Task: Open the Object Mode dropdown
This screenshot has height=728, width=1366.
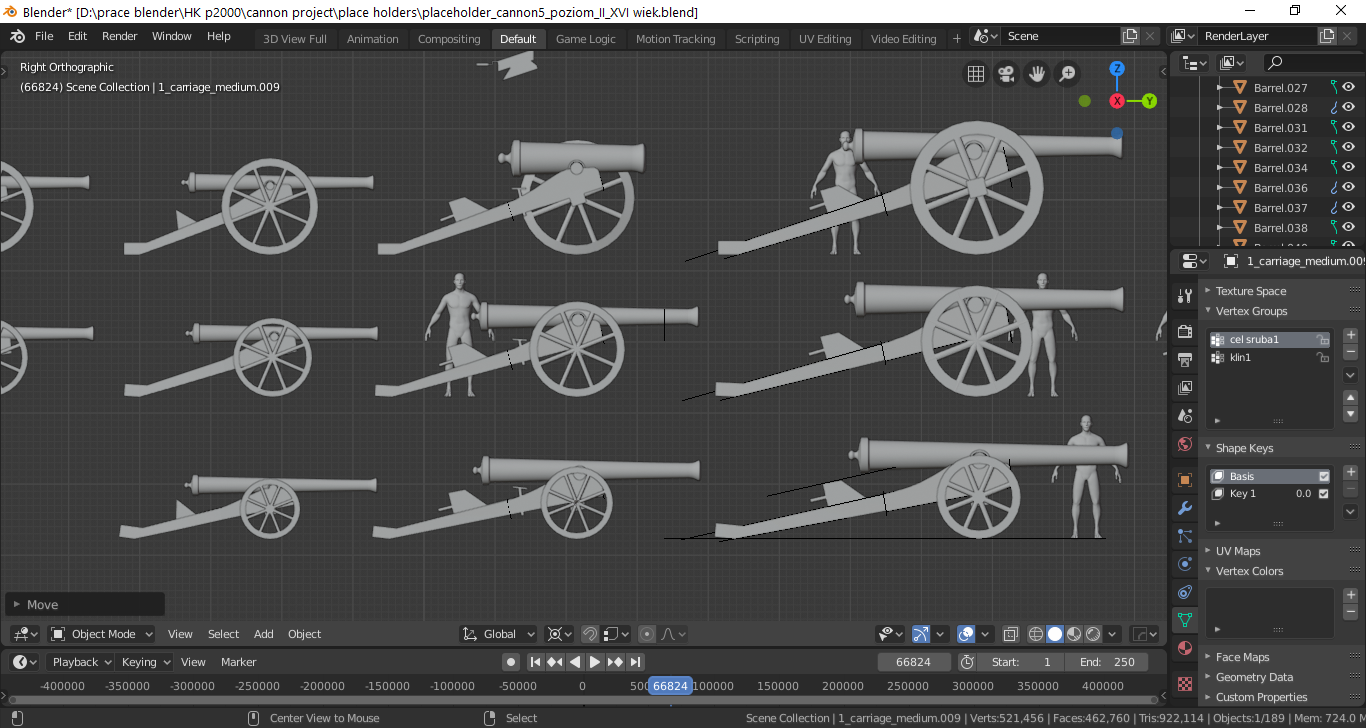Action: (102, 634)
